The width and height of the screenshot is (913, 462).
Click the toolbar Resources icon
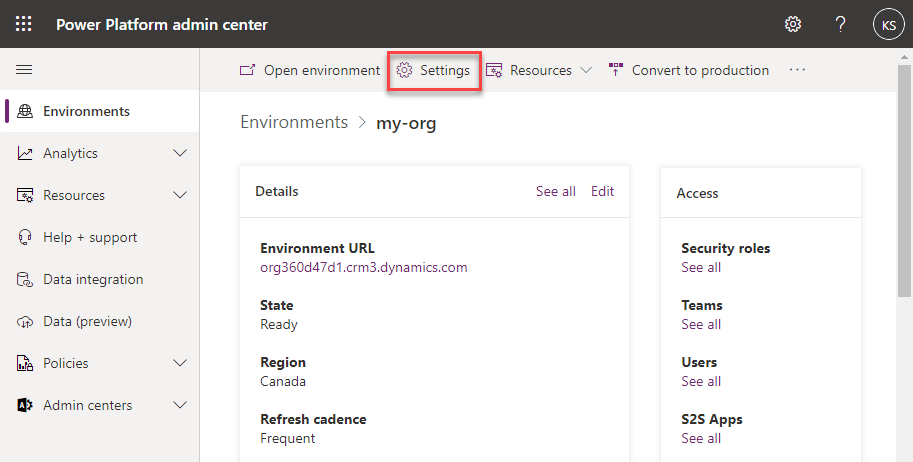pyautogui.click(x=494, y=70)
